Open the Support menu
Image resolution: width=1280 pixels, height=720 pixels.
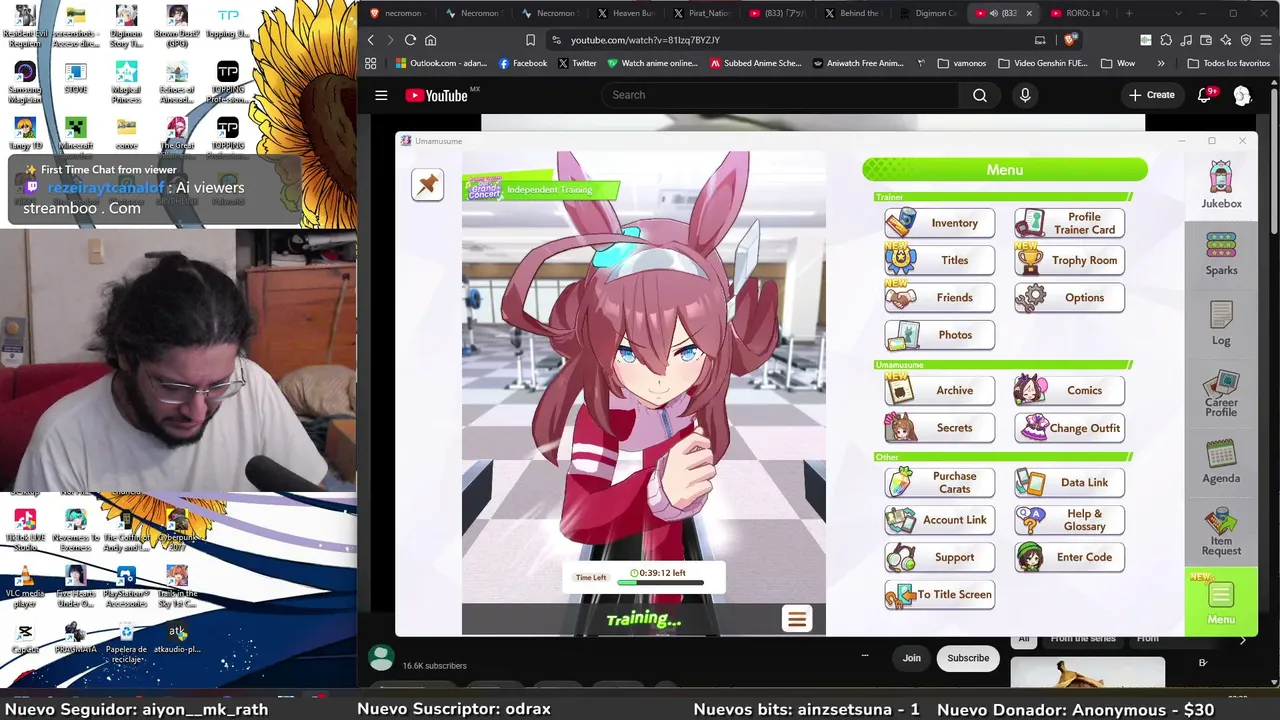pos(940,557)
